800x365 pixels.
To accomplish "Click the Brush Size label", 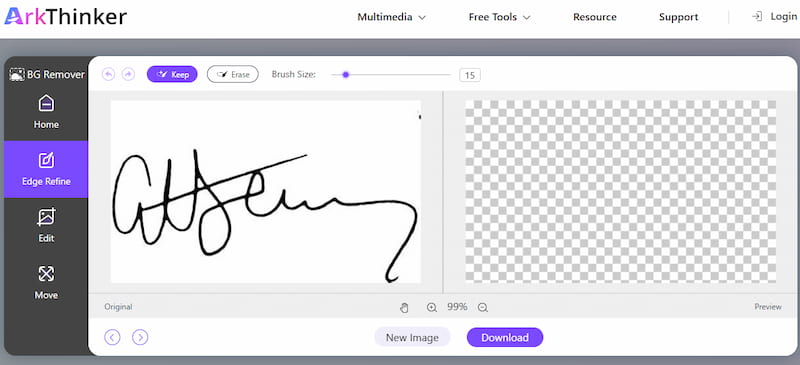I will coord(293,75).
